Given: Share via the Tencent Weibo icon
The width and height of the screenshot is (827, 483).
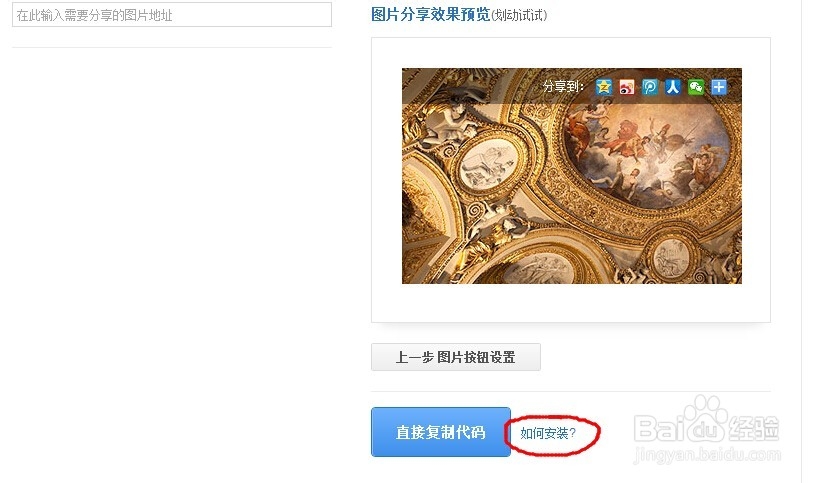Looking at the screenshot, I should [x=649, y=86].
